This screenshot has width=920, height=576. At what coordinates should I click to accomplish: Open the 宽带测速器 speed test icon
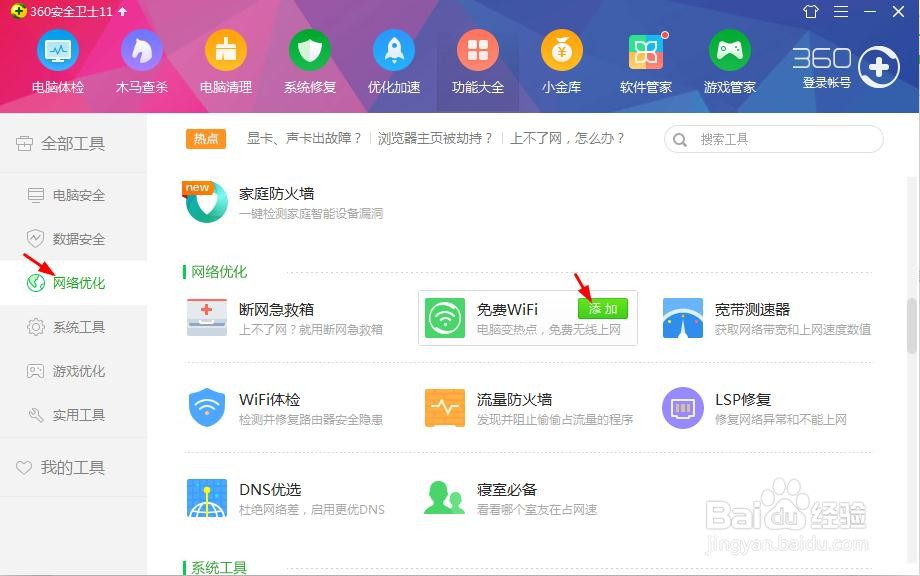pos(682,317)
